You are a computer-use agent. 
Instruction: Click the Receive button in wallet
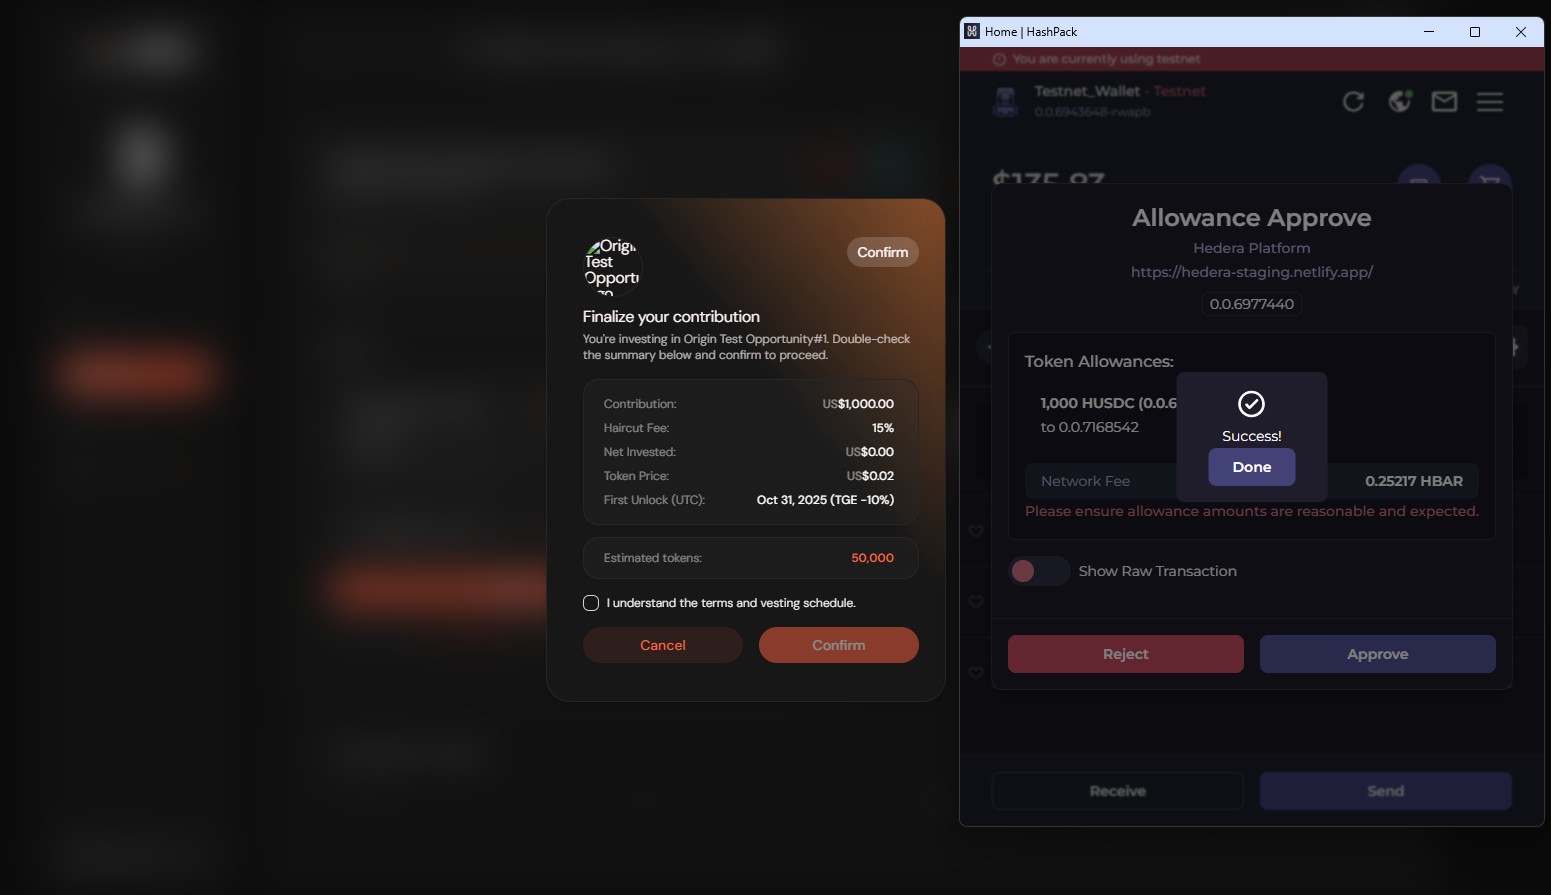click(x=1118, y=791)
